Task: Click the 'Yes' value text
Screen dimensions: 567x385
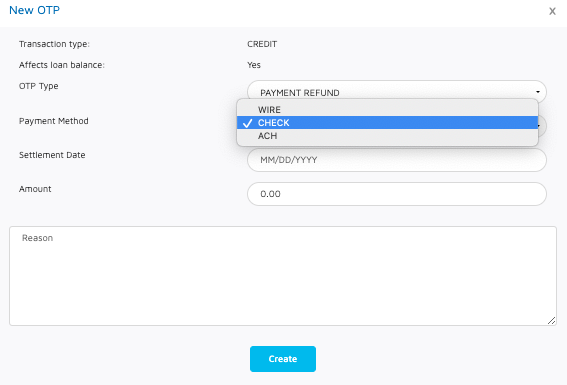Action: tap(254, 65)
